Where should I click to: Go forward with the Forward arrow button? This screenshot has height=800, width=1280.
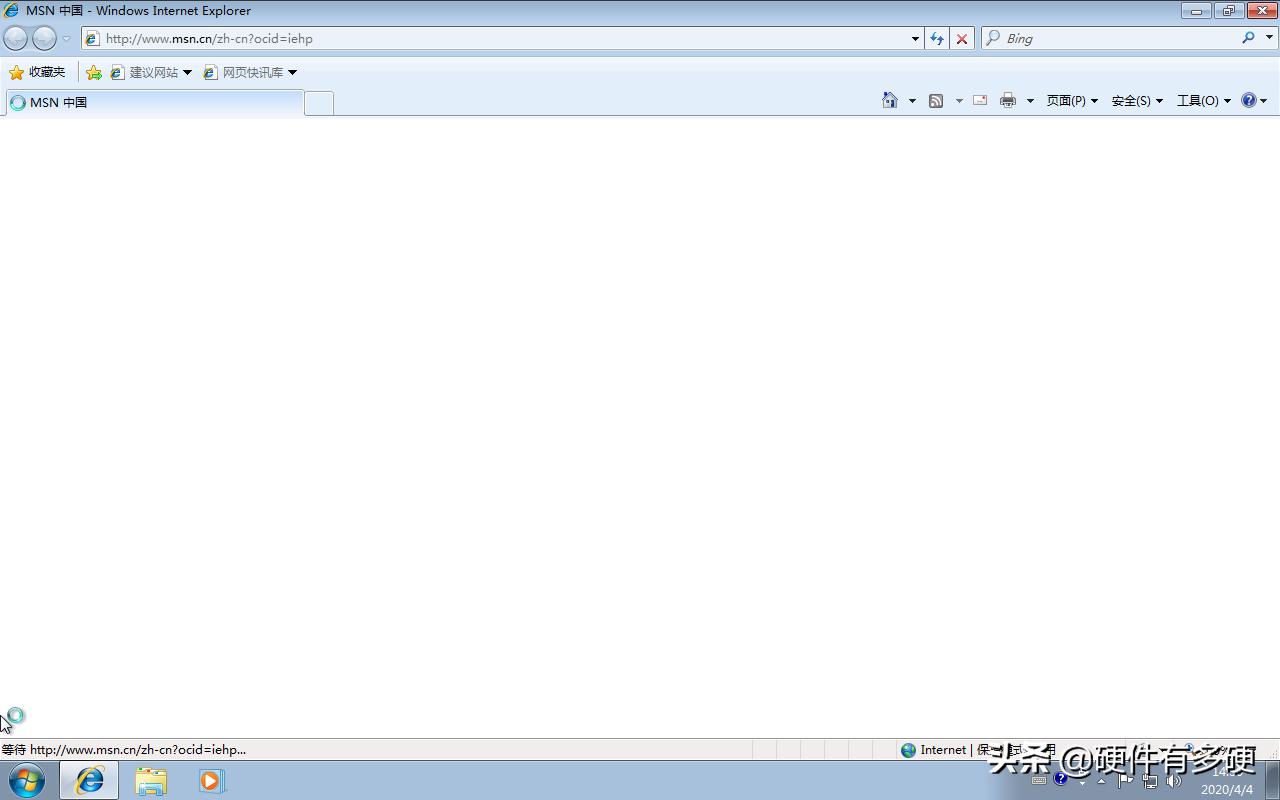coord(44,38)
